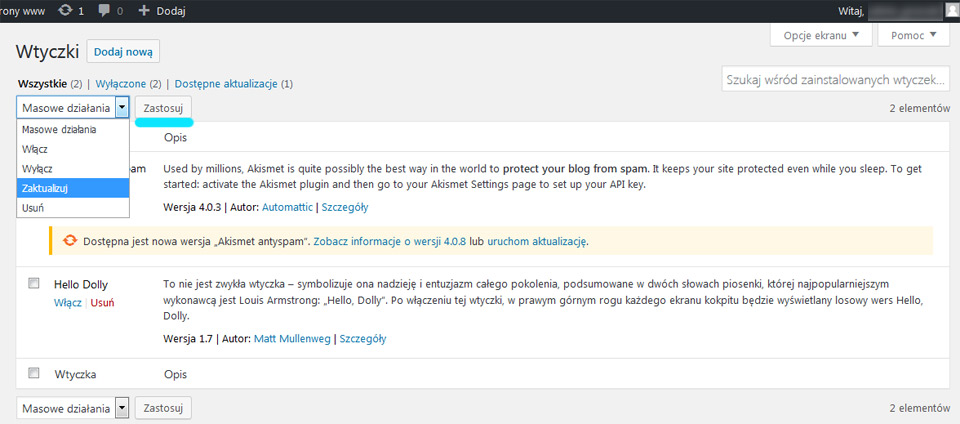Choose Zaktualizuj in the bulk actions list
Image resolution: width=960 pixels, height=424 pixels.
coord(73,188)
